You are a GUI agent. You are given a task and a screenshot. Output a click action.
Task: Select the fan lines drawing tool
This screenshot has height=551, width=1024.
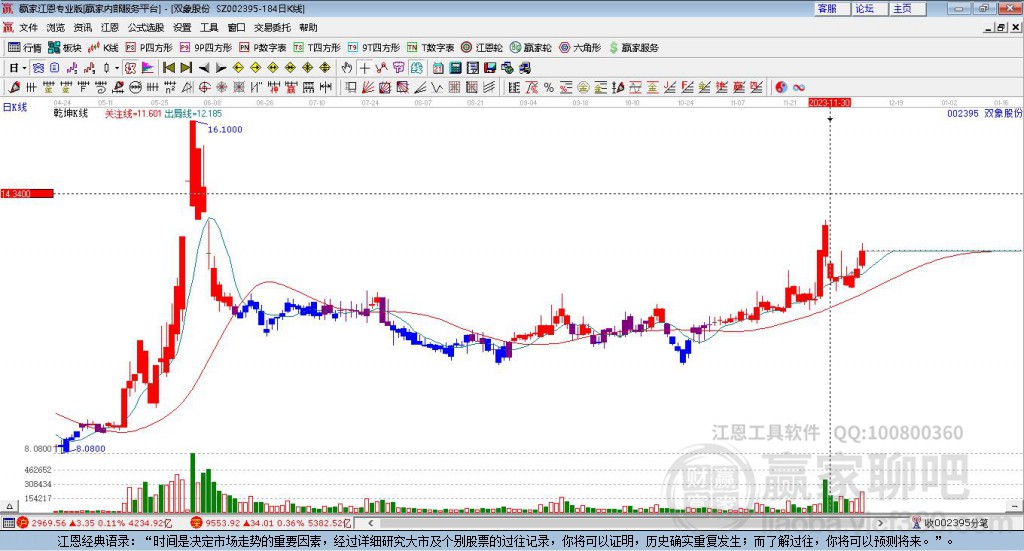pyautogui.click(x=368, y=87)
